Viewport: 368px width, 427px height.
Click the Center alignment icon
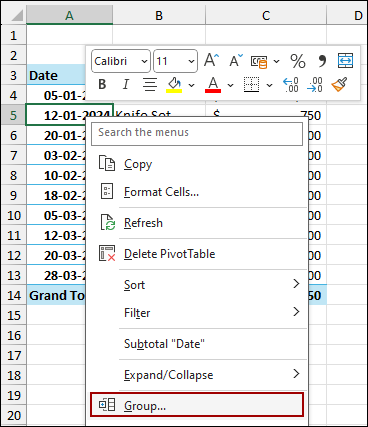[150, 84]
